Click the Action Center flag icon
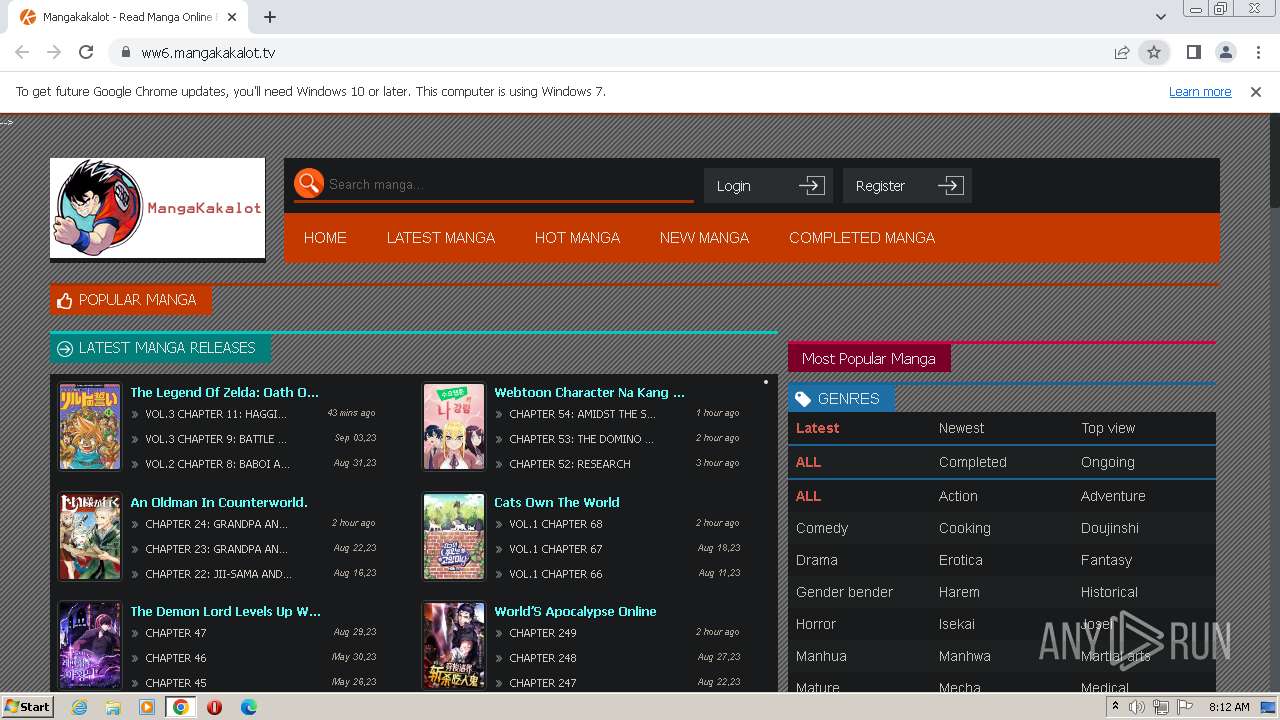 1185,707
